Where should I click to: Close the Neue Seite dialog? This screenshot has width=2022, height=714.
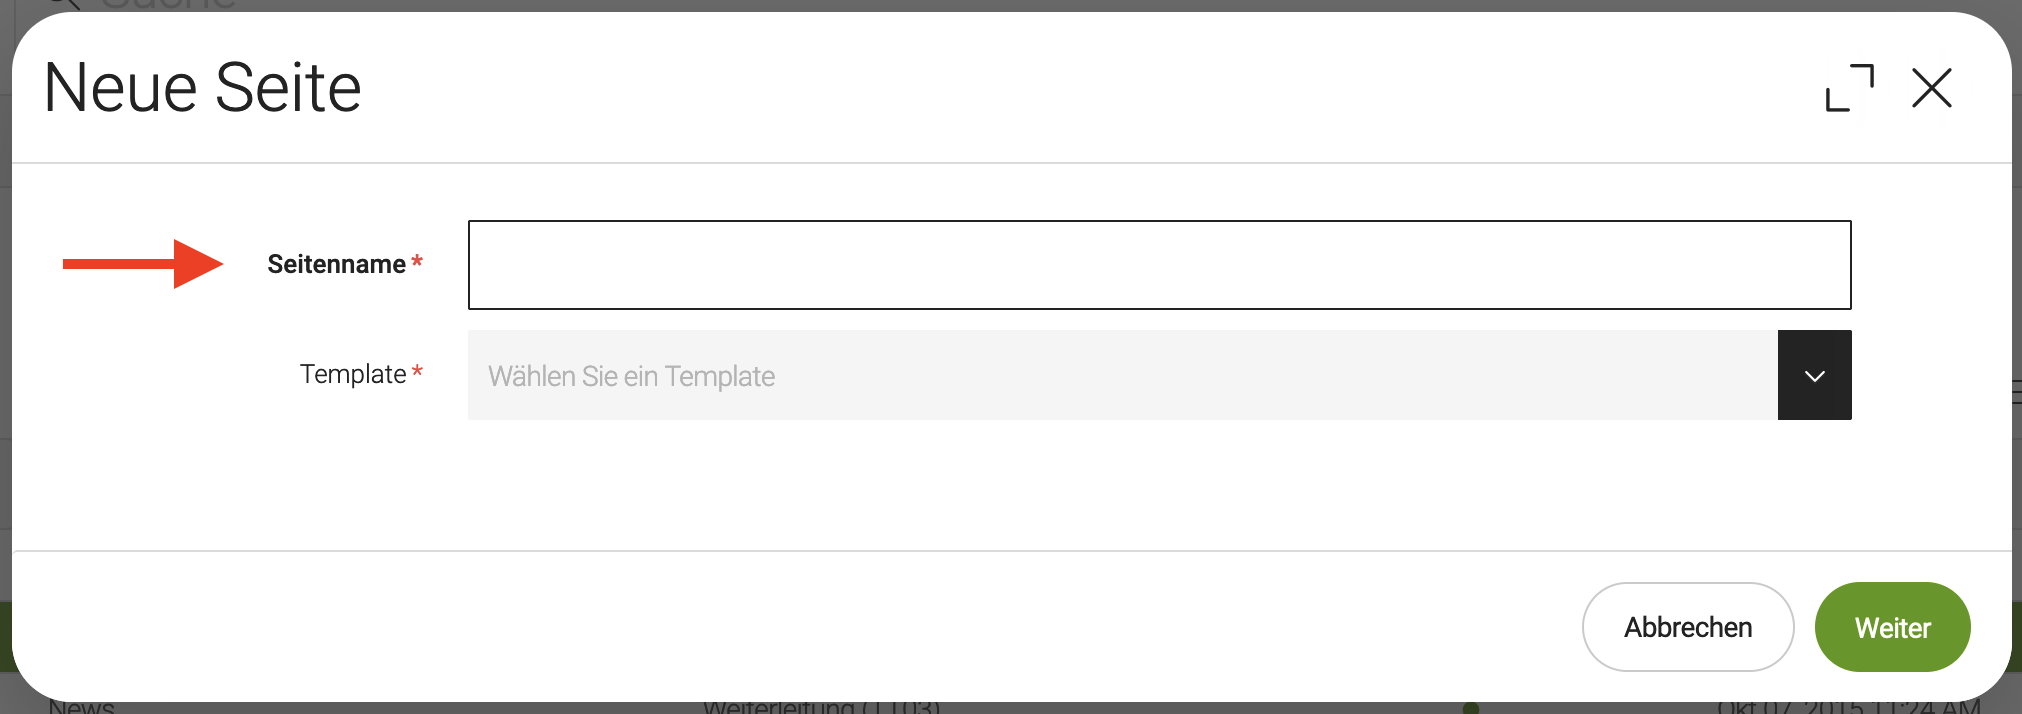click(x=1931, y=88)
